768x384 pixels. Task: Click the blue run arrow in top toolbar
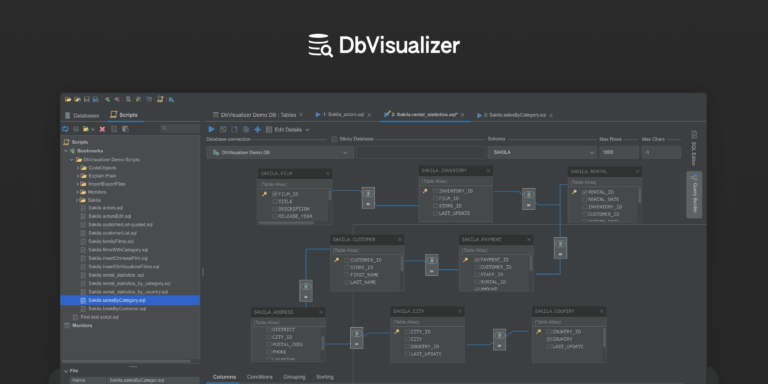coord(171,99)
